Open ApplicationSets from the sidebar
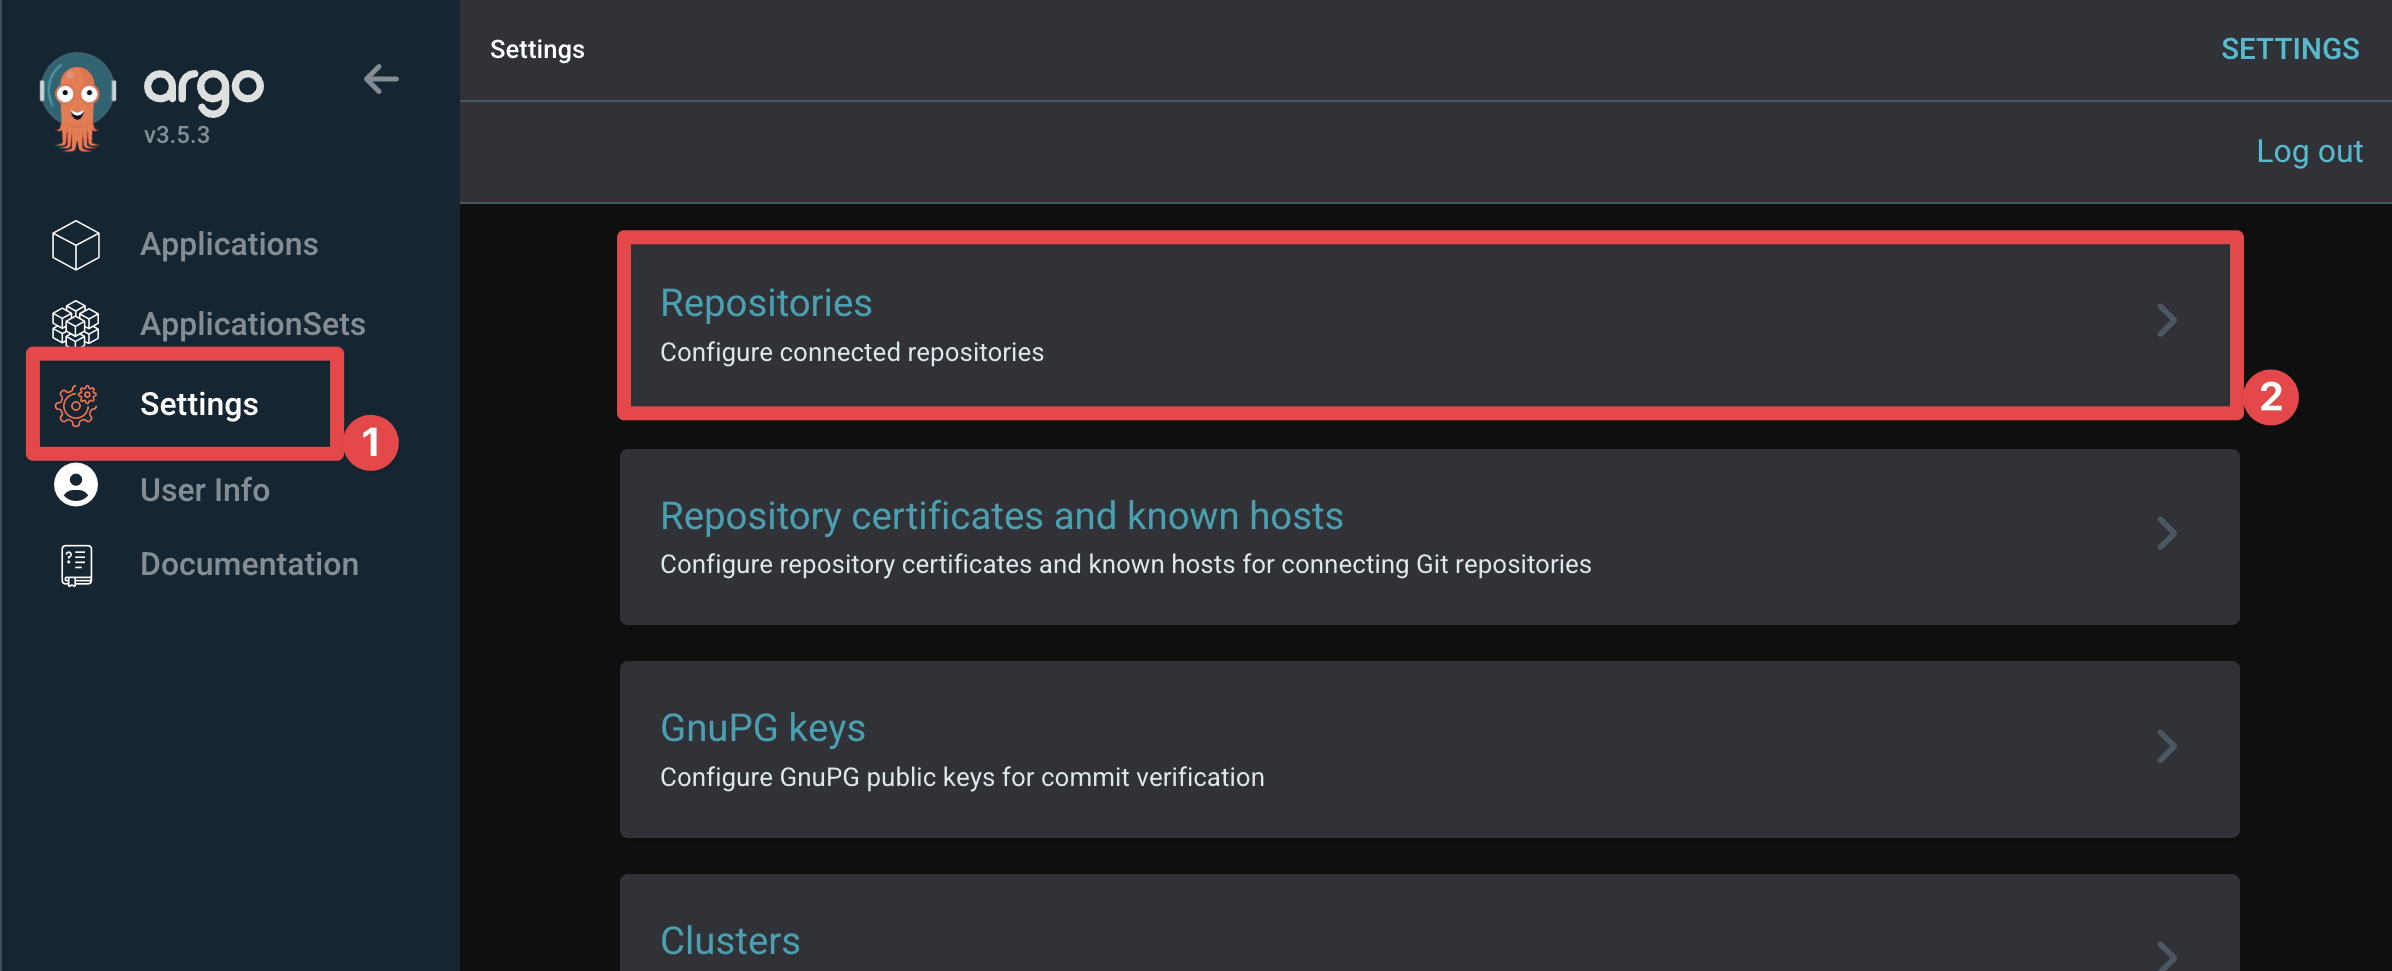 point(253,324)
